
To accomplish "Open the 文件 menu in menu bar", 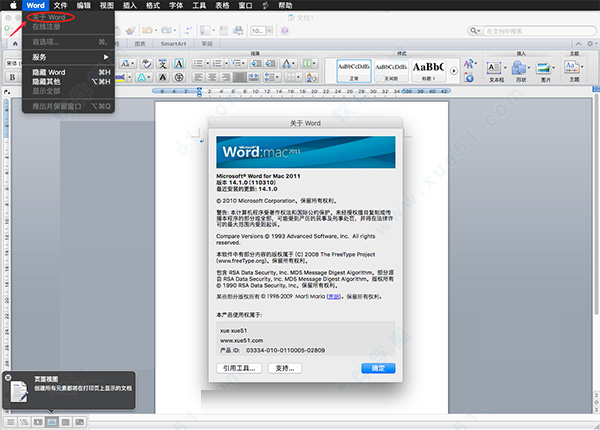I will click(60, 5).
